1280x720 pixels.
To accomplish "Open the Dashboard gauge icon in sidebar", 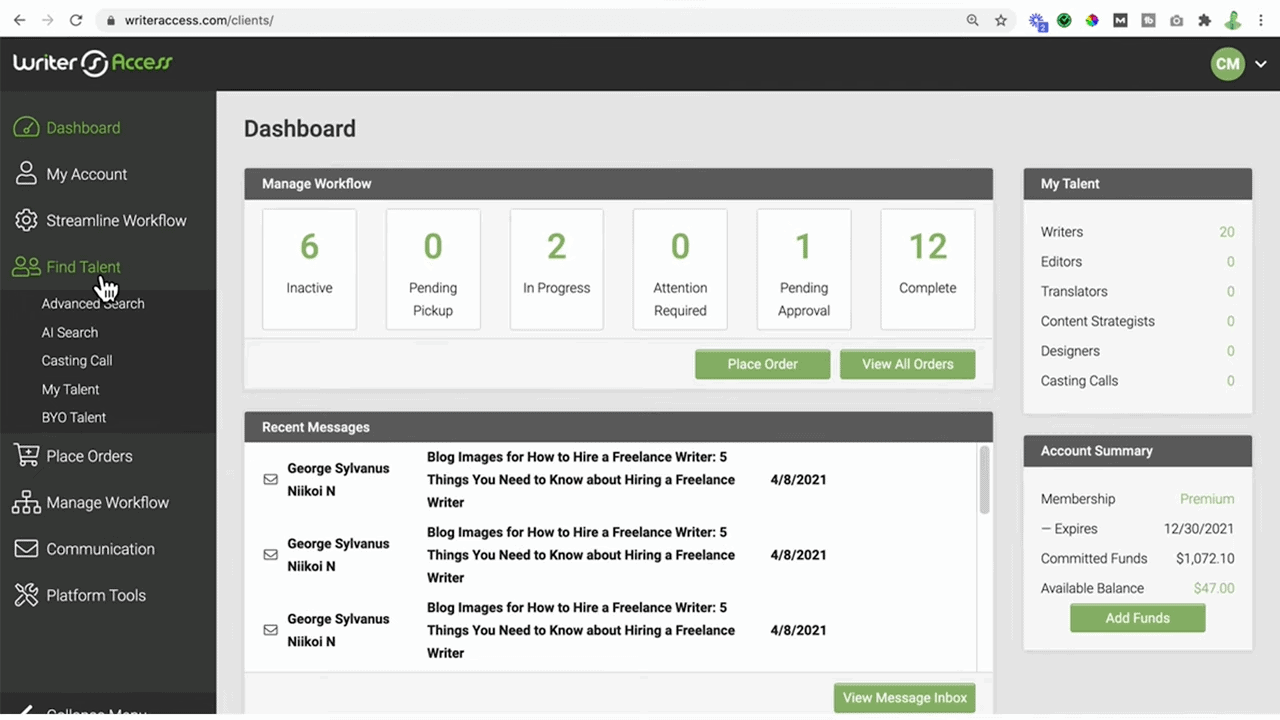I will [x=26, y=128].
